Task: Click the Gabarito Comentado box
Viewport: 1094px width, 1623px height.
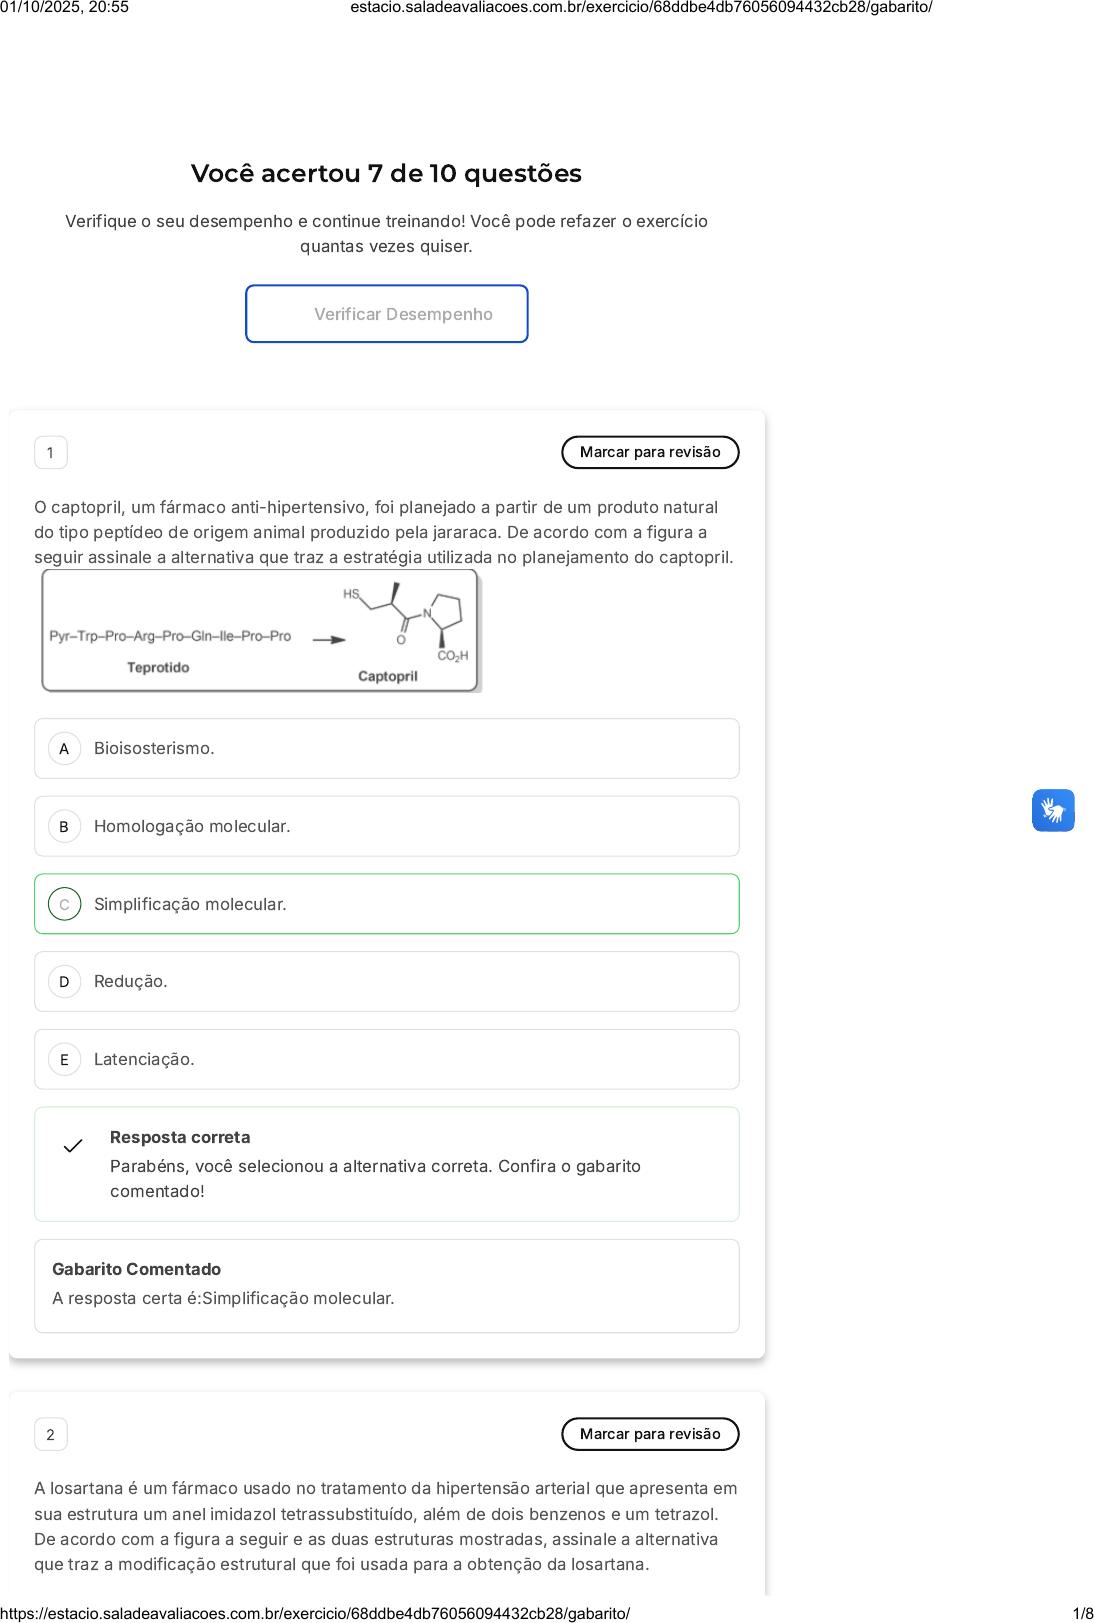Action: pyautogui.click(x=386, y=1285)
